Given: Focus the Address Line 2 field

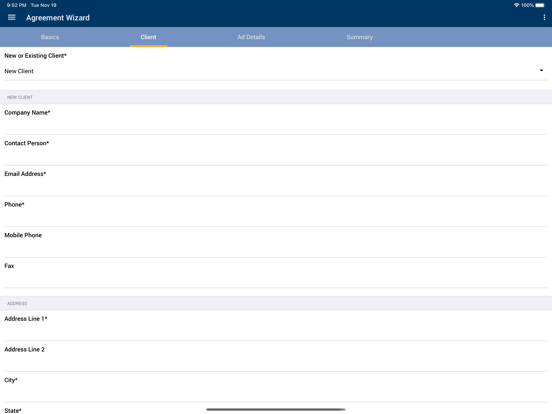Looking at the screenshot, I should click(276, 363).
